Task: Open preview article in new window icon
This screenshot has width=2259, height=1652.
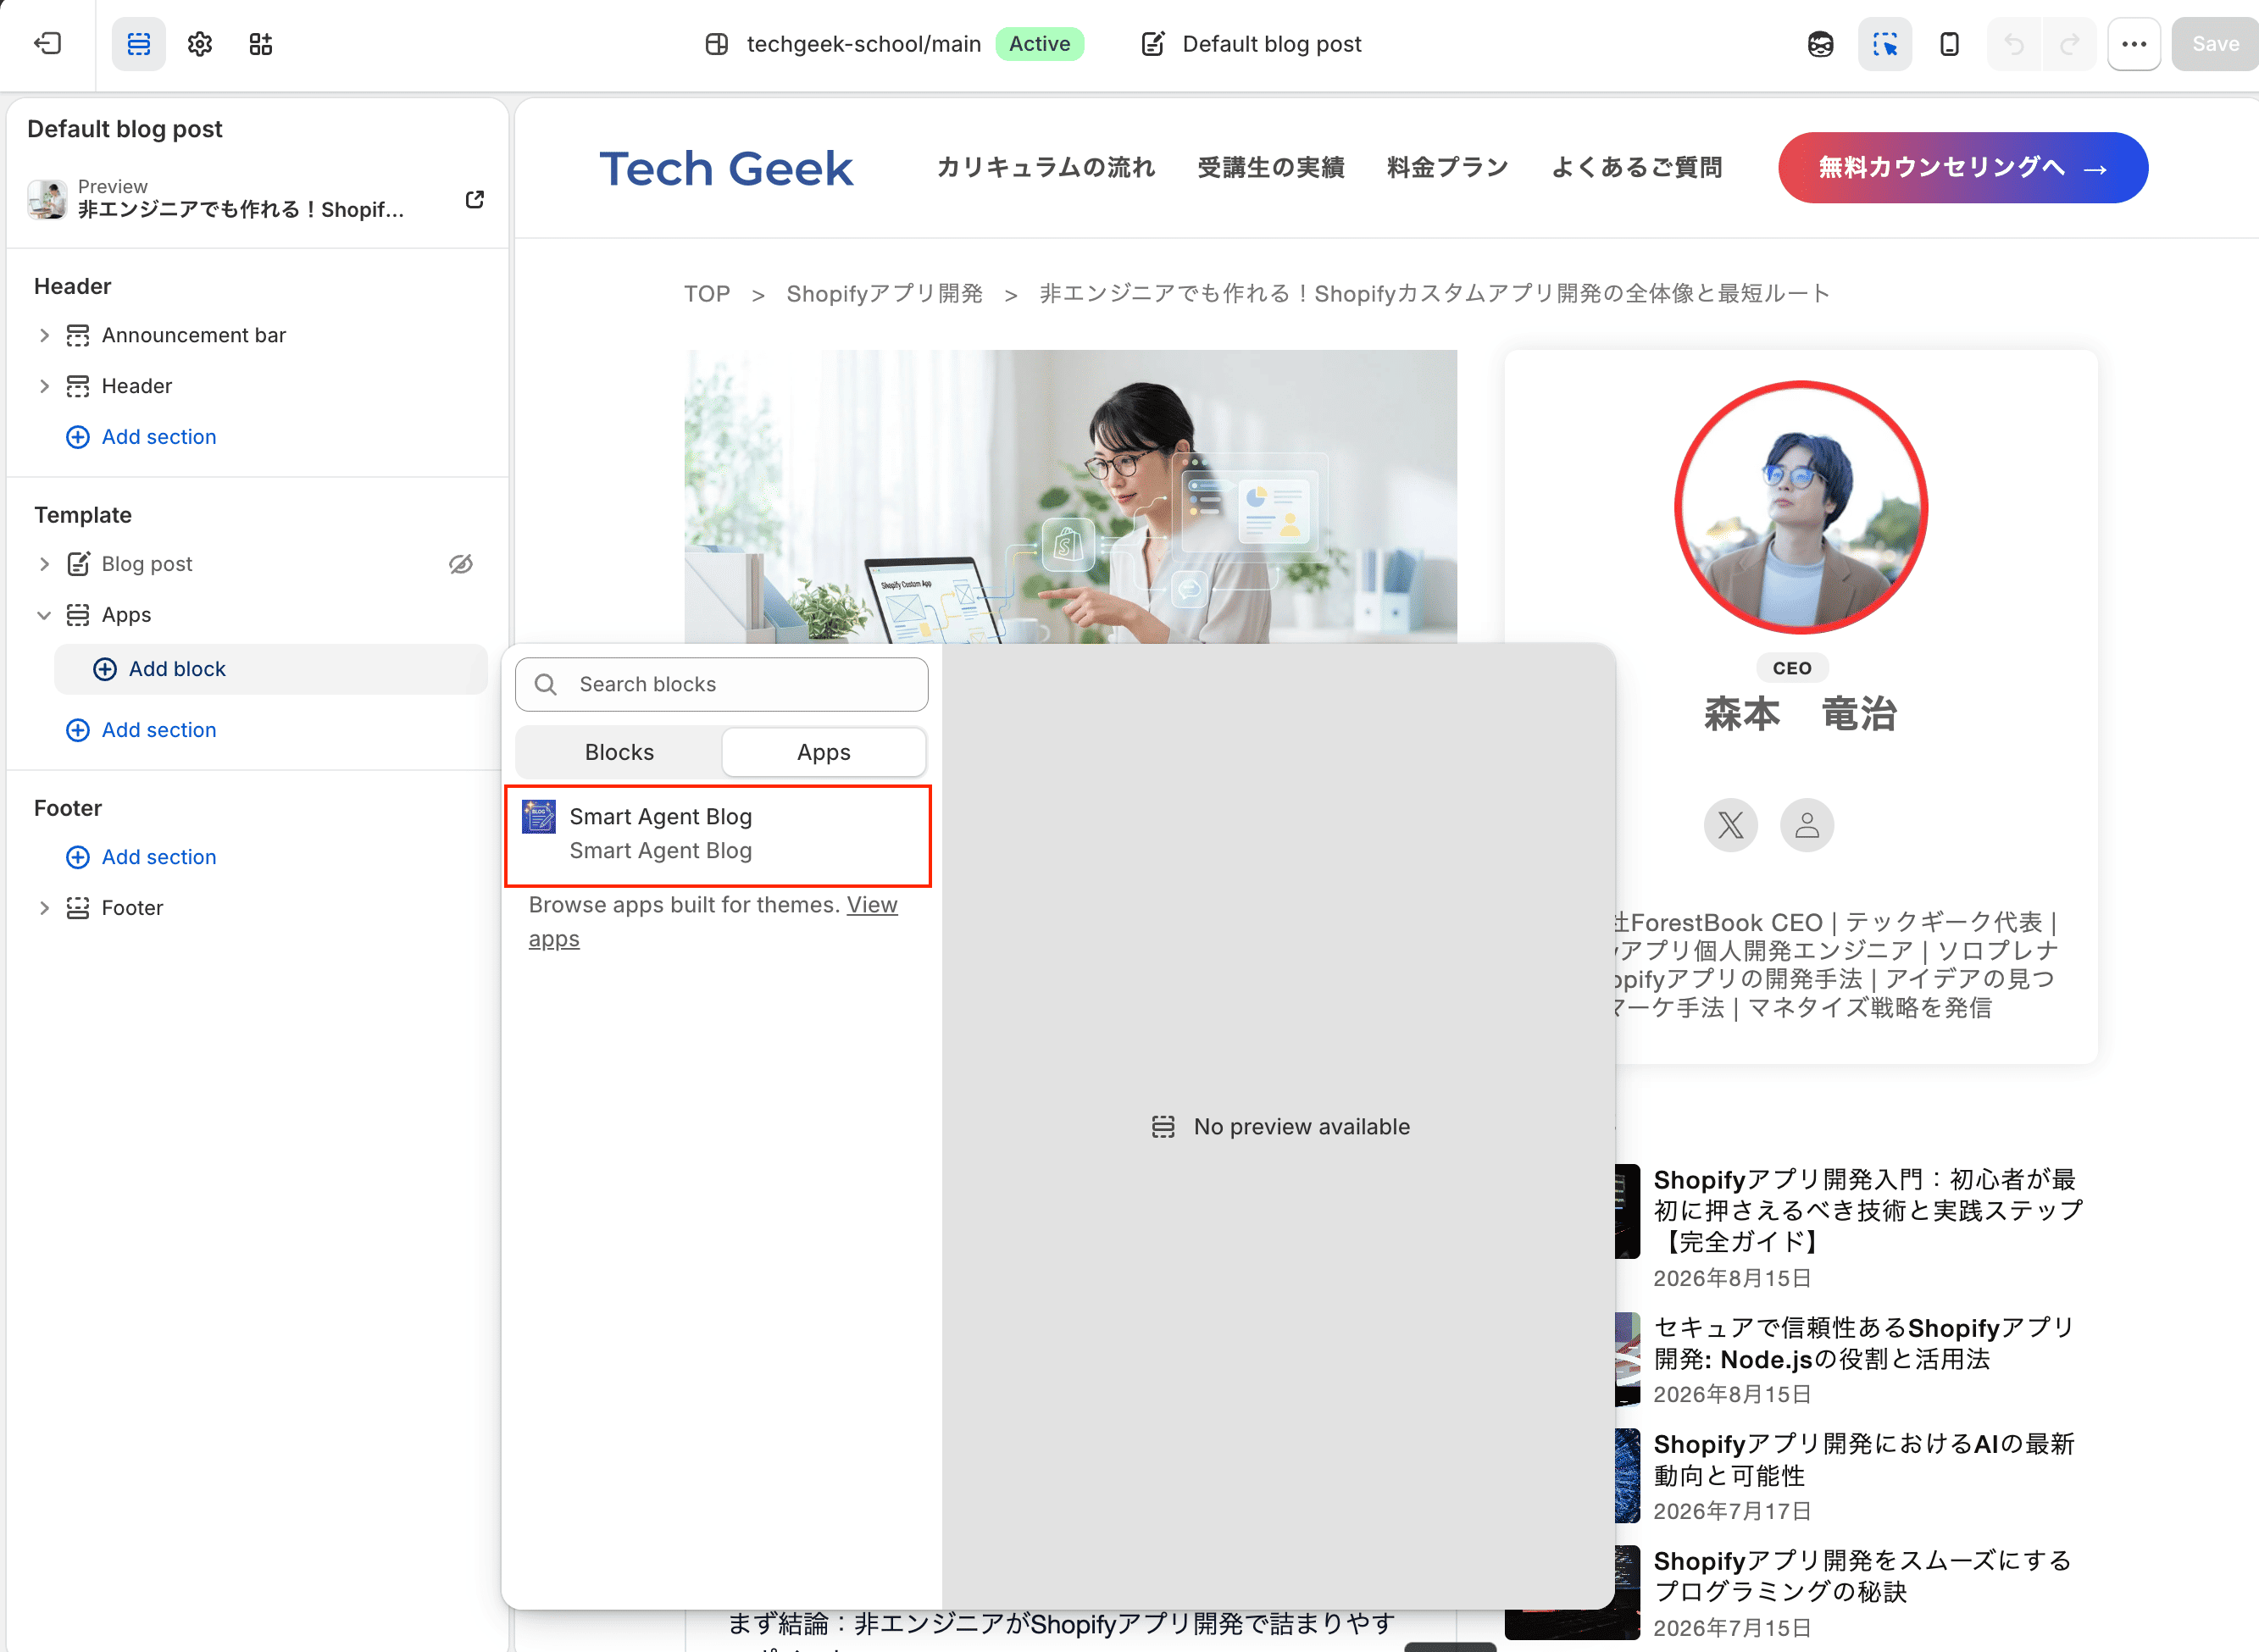Action: pyautogui.click(x=475, y=199)
